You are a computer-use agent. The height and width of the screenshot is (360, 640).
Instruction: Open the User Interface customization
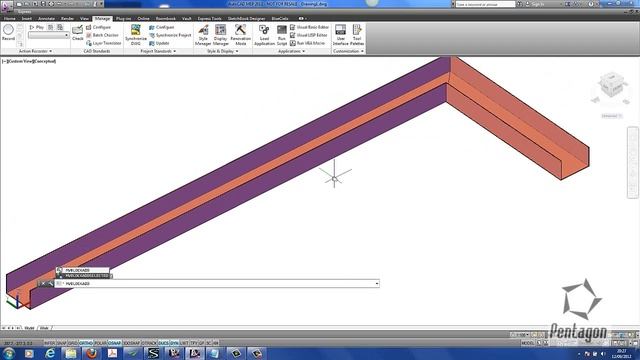pyautogui.click(x=340, y=35)
